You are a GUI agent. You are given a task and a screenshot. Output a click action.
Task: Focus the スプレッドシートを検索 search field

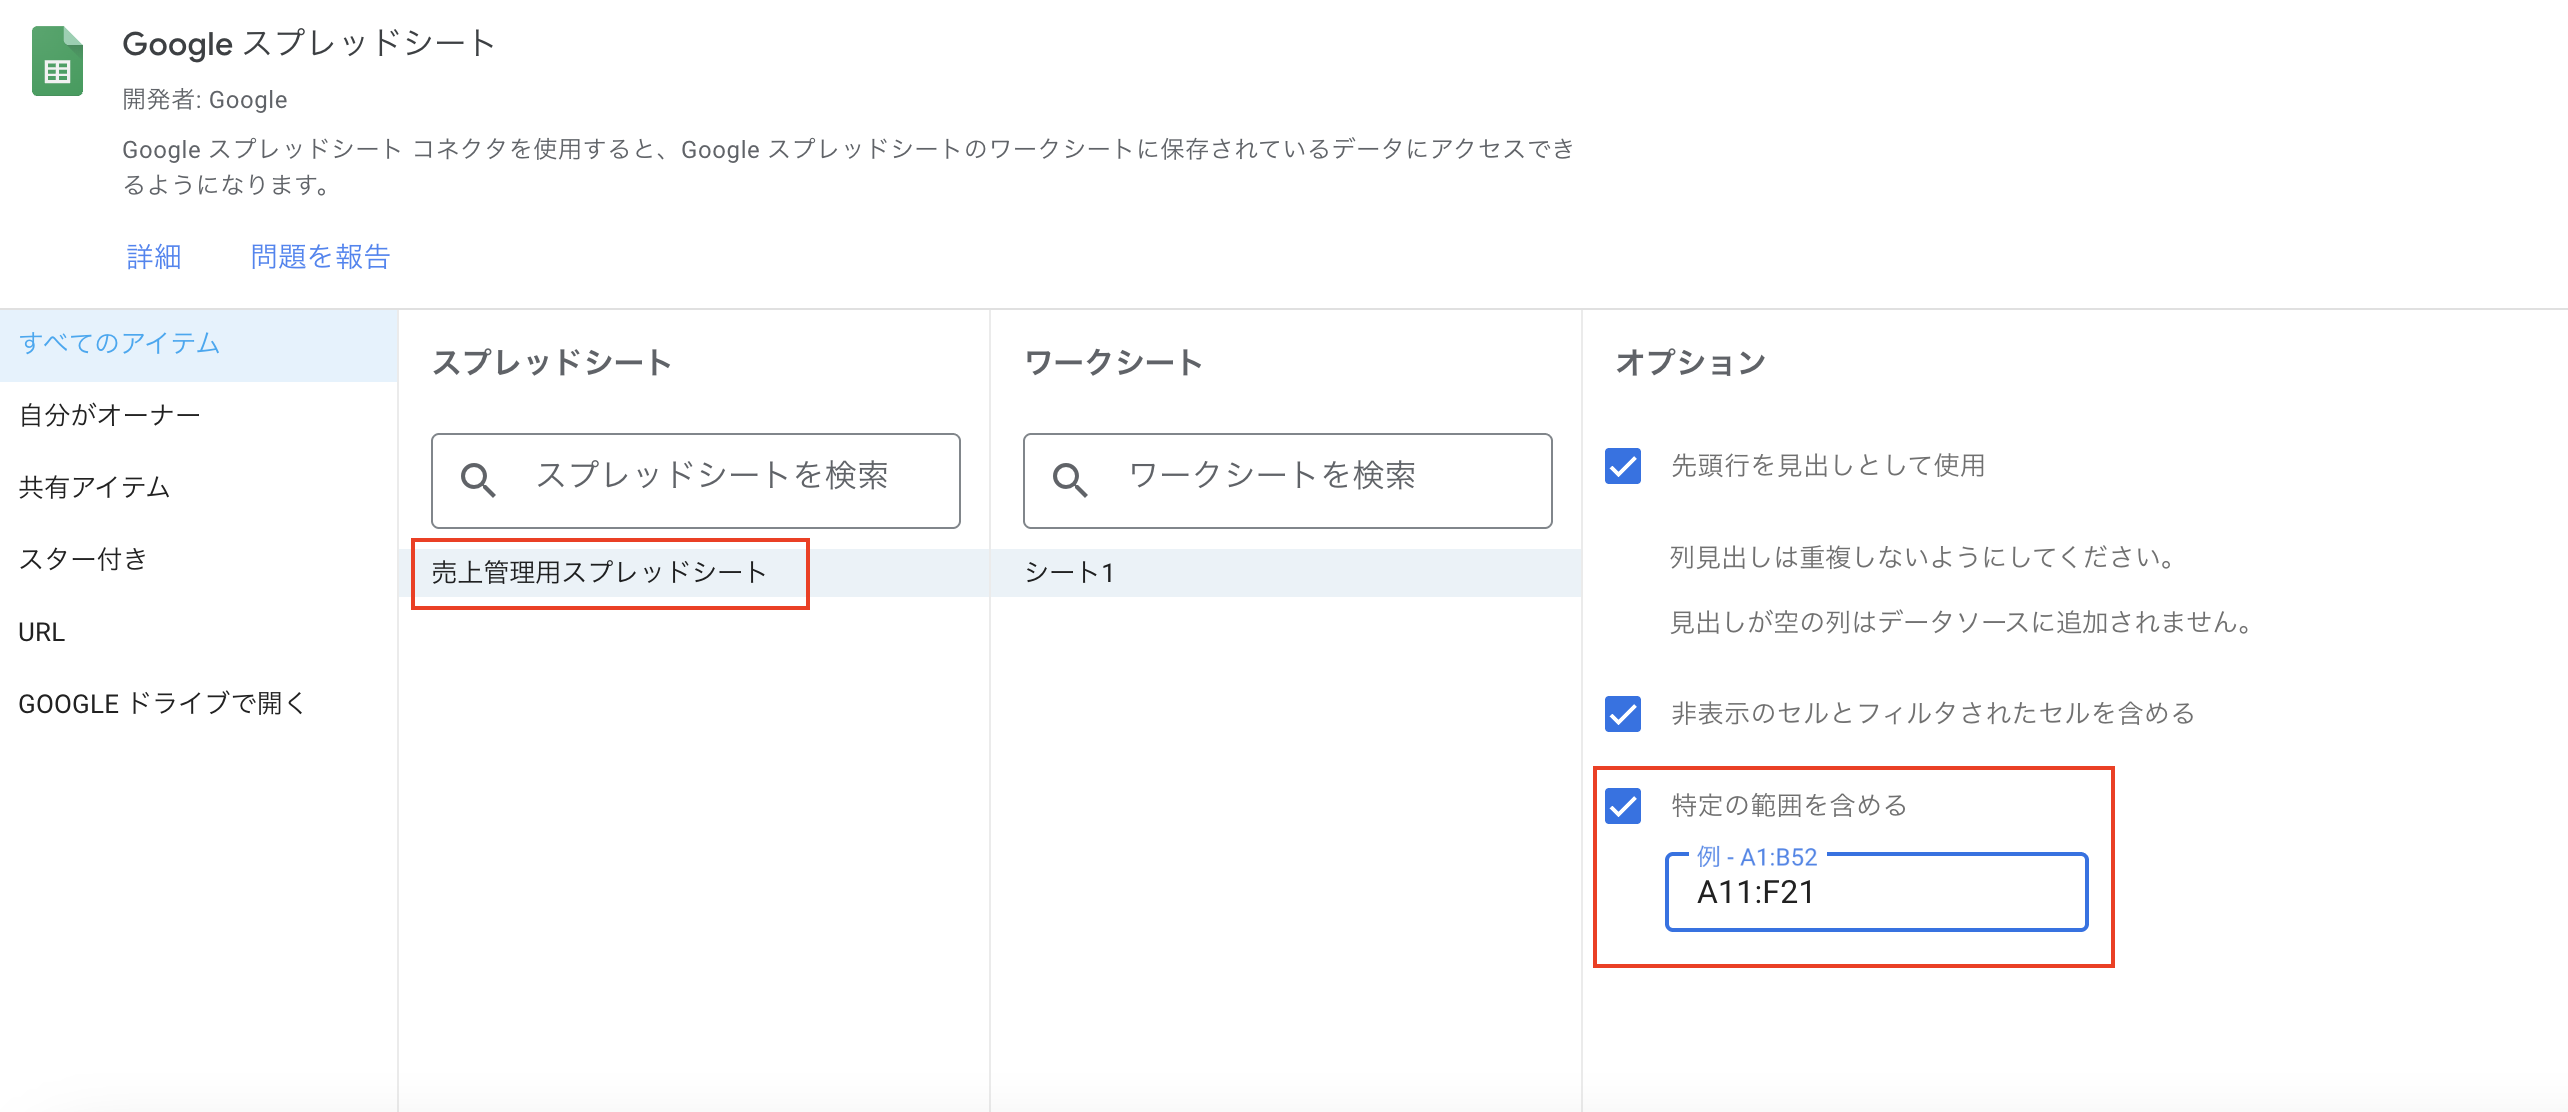(712, 477)
